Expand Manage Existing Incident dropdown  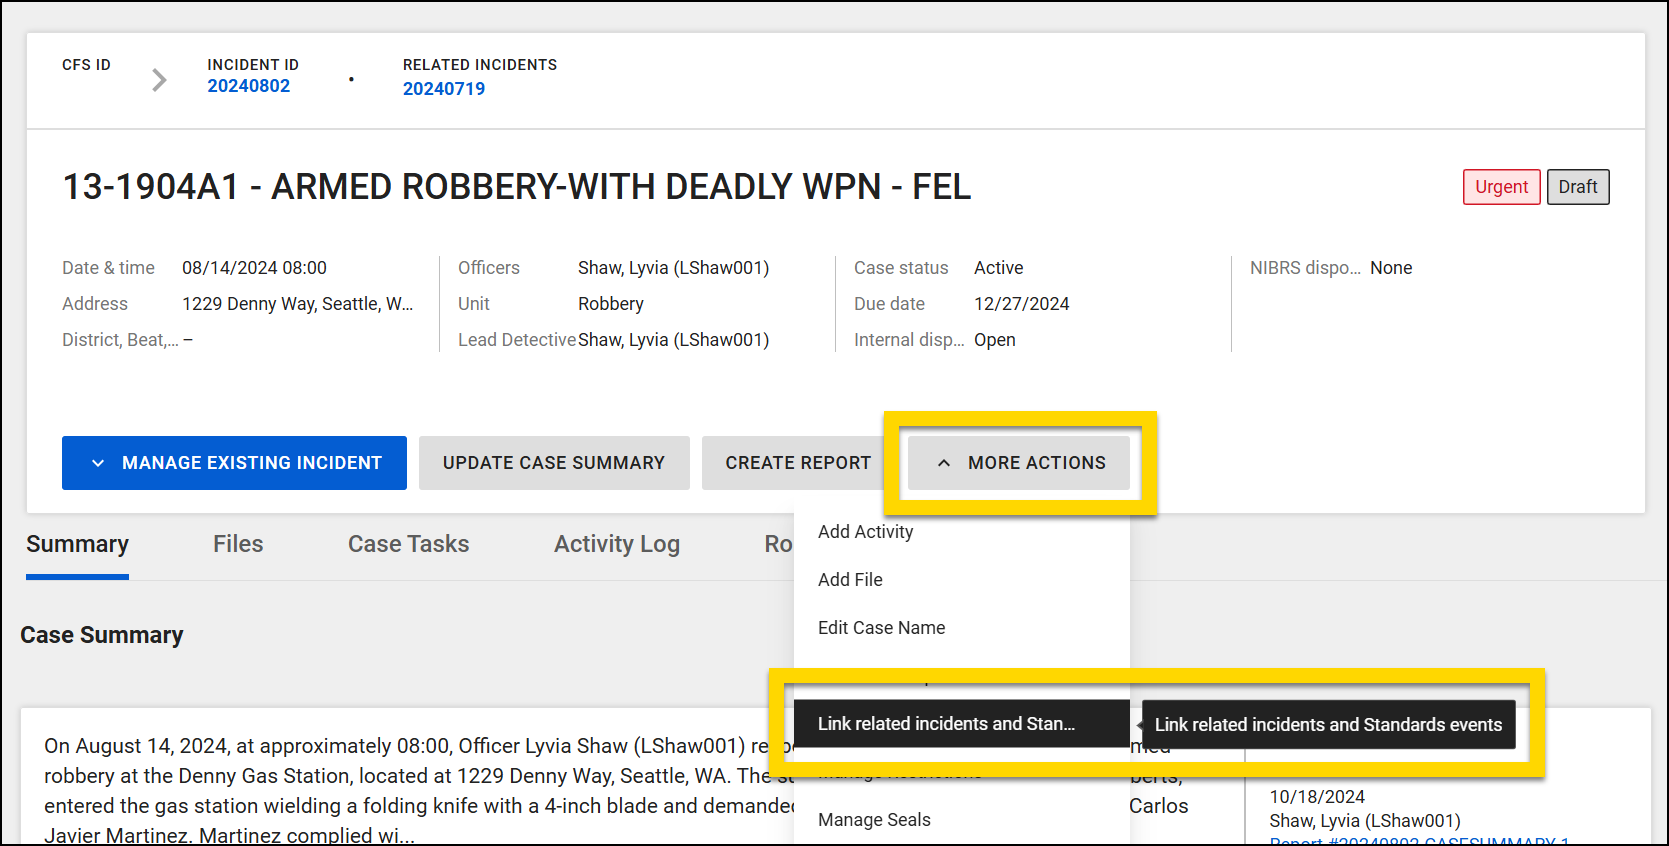pos(234,463)
